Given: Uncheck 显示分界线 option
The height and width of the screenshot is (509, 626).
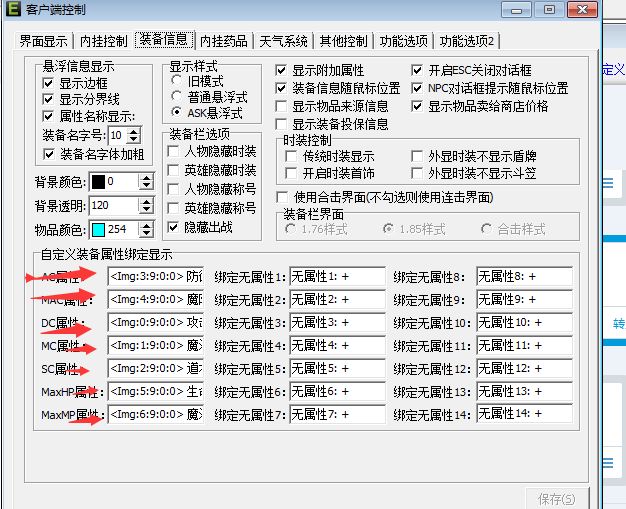Looking at the screenshot, I should point(48,99).
